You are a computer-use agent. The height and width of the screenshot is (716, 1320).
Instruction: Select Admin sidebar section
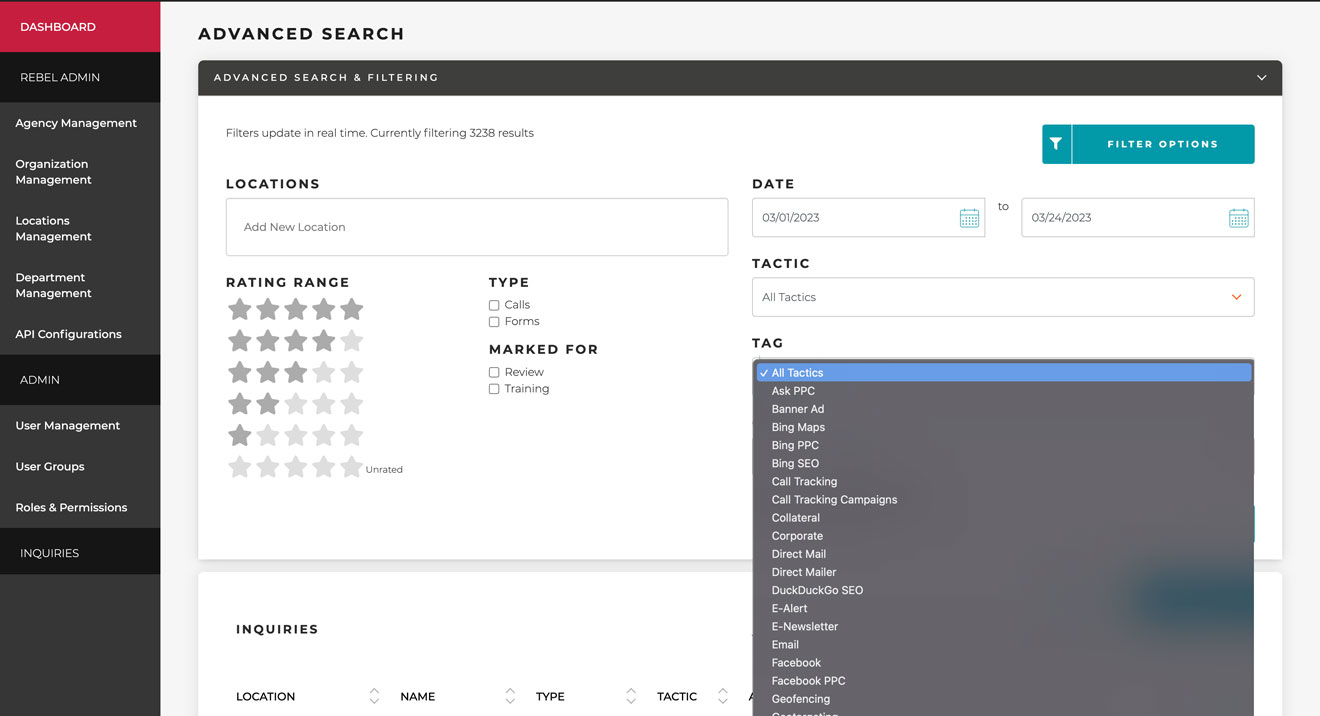[80, 380]
